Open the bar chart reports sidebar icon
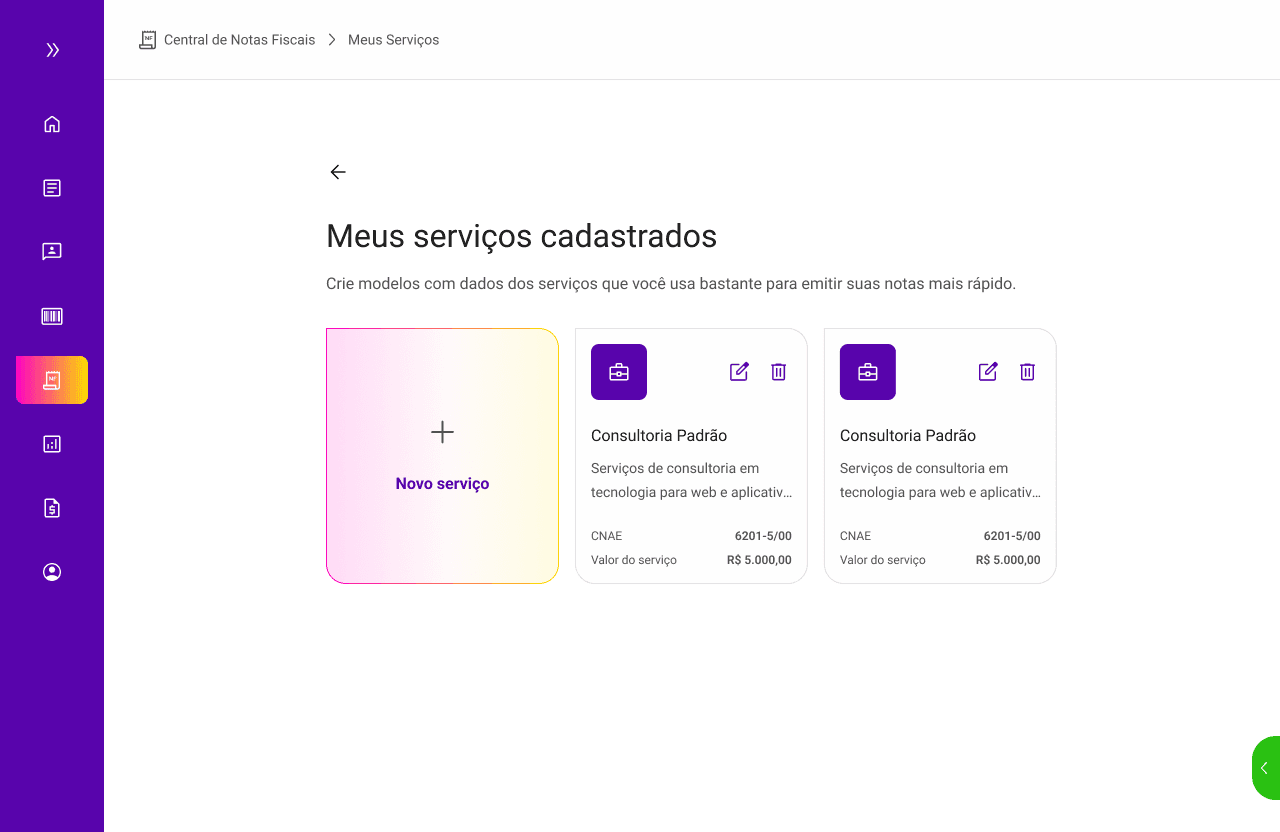This screenshot has height=832, width=1280. [x=52, y=444]
